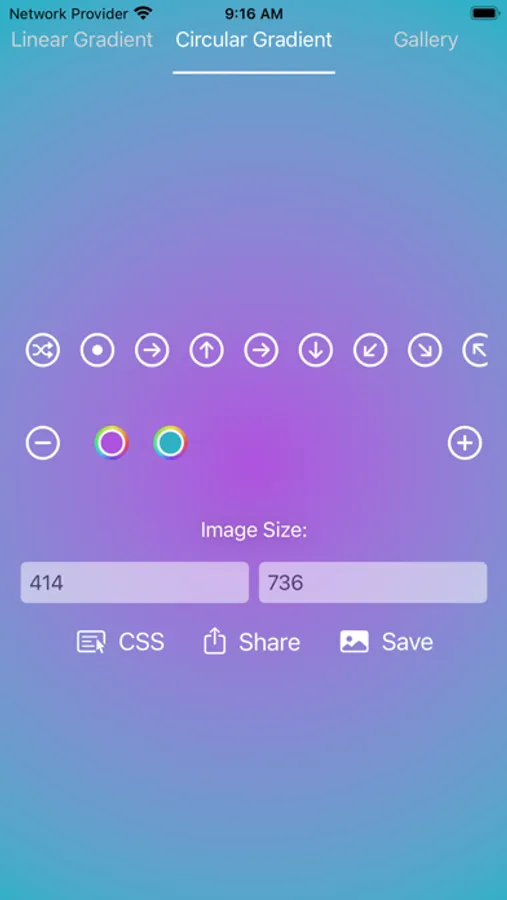Viewport: 507px width, 900px height.
Task: Open the purple color picker swatch
Action: (x=111, y=443)
